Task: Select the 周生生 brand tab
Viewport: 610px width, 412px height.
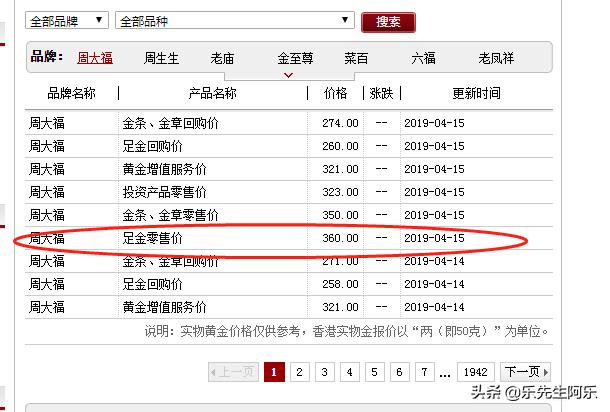Action: 161,58
